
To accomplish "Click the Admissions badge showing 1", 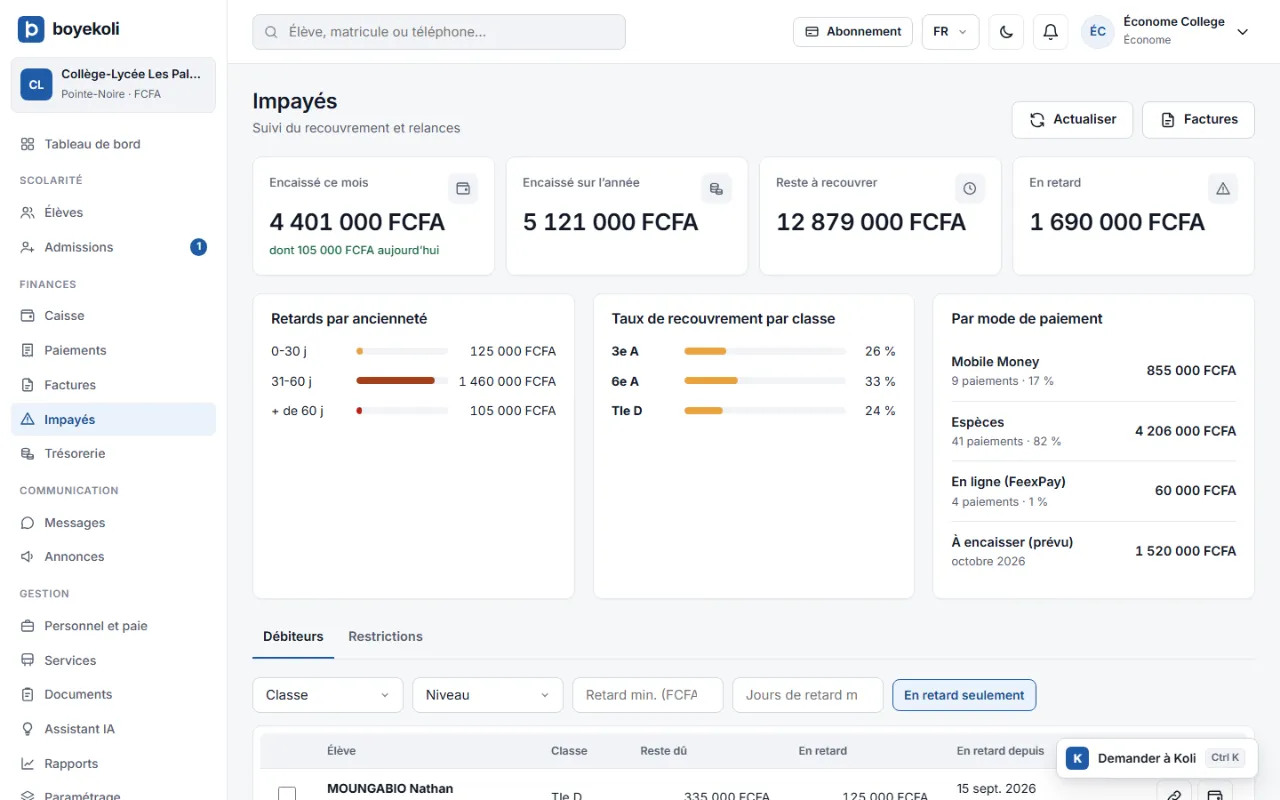I will pyautogui.click(x=198, y=247).
